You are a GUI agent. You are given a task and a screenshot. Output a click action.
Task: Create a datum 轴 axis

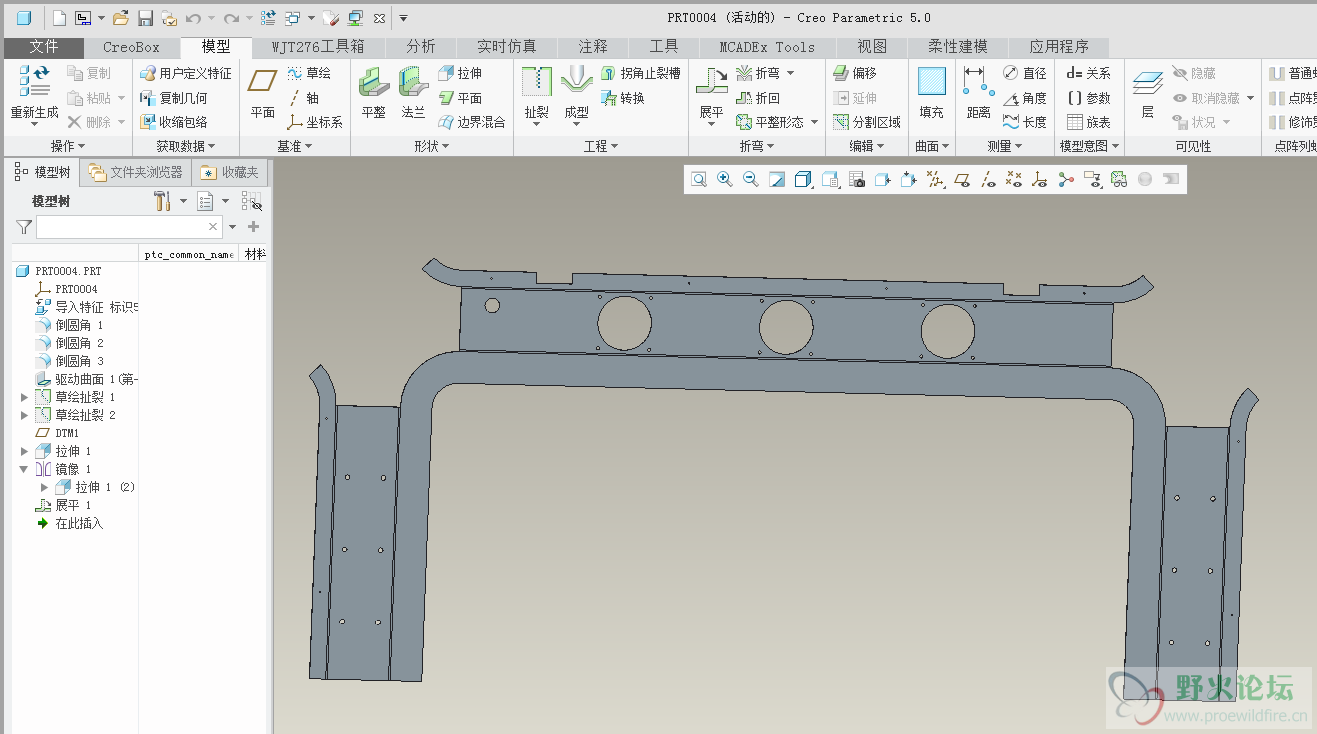point(304,98)
